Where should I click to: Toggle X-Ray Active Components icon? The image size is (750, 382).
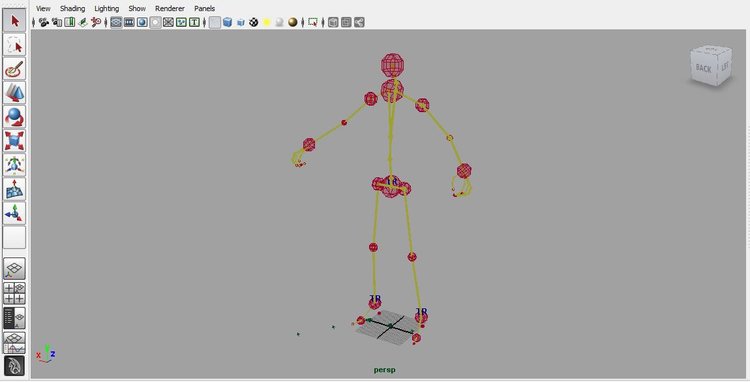(346, 22)
